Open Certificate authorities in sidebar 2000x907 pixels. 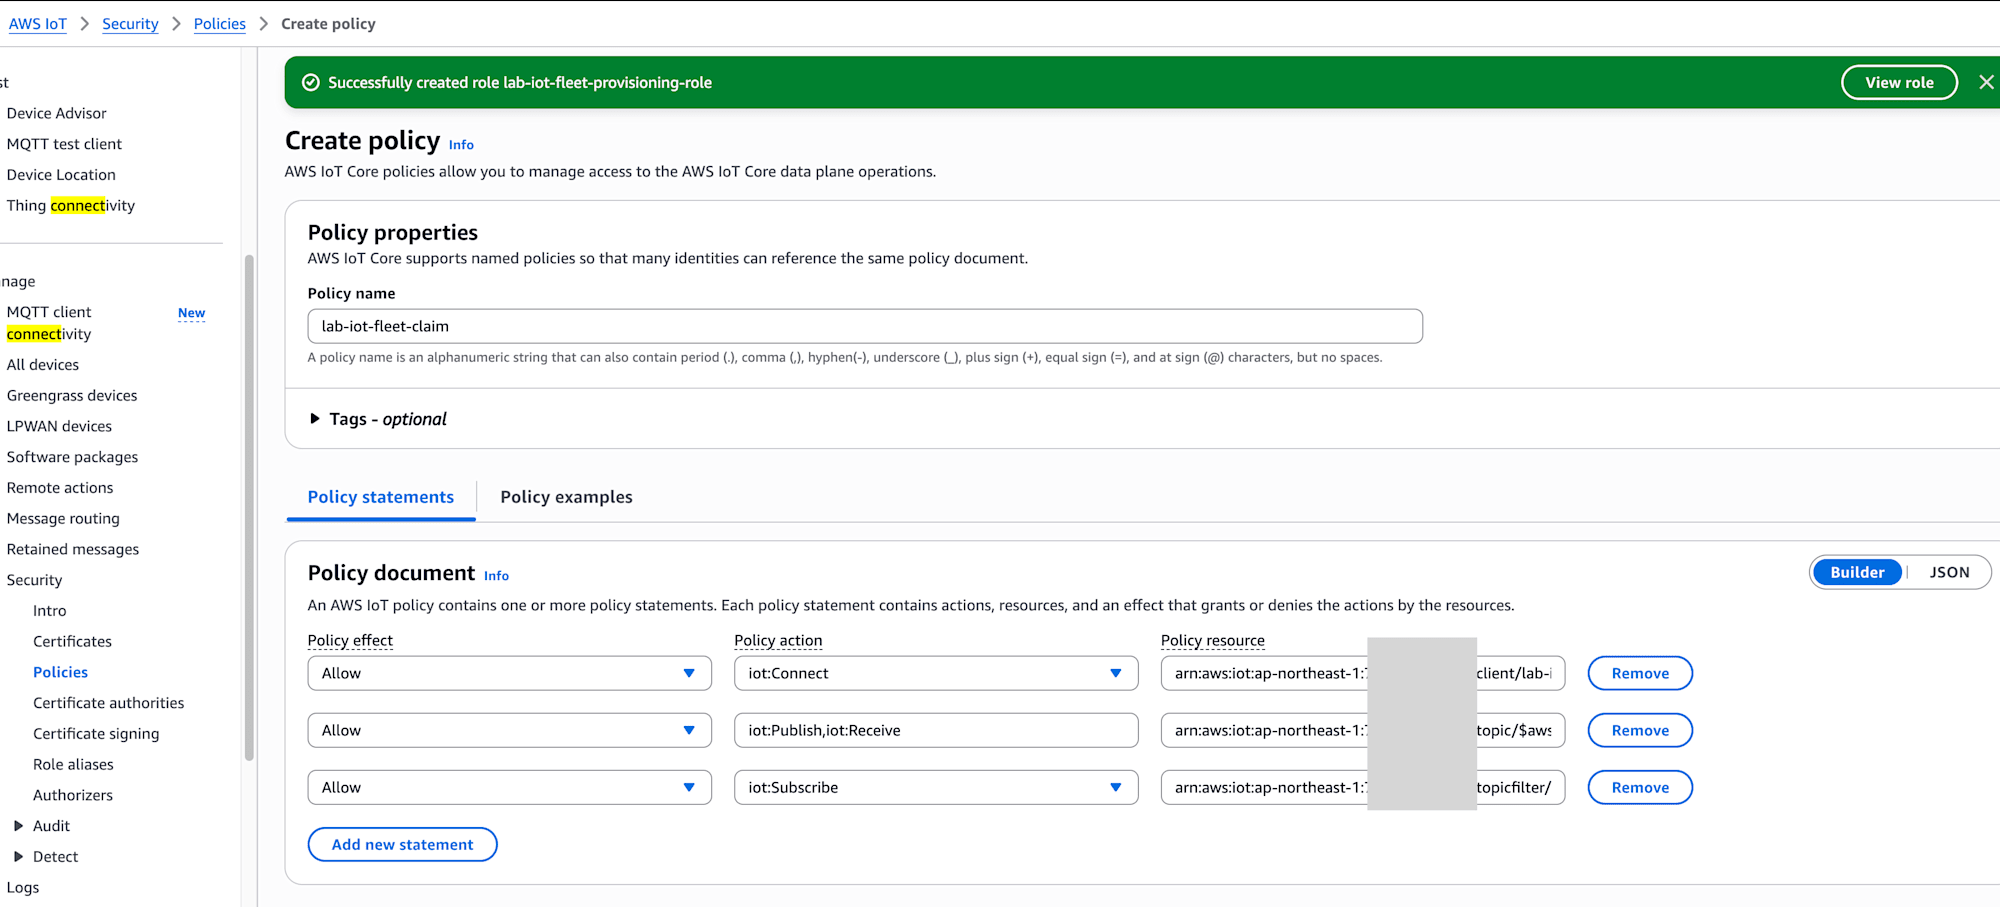[108, 703]
